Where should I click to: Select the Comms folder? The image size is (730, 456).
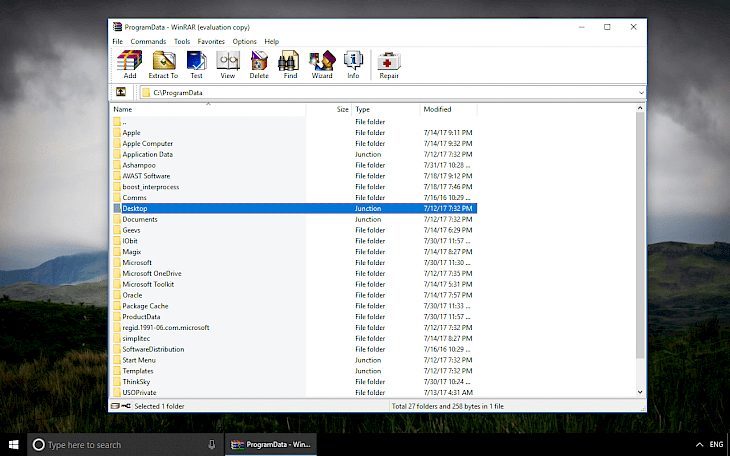(294, 197)
